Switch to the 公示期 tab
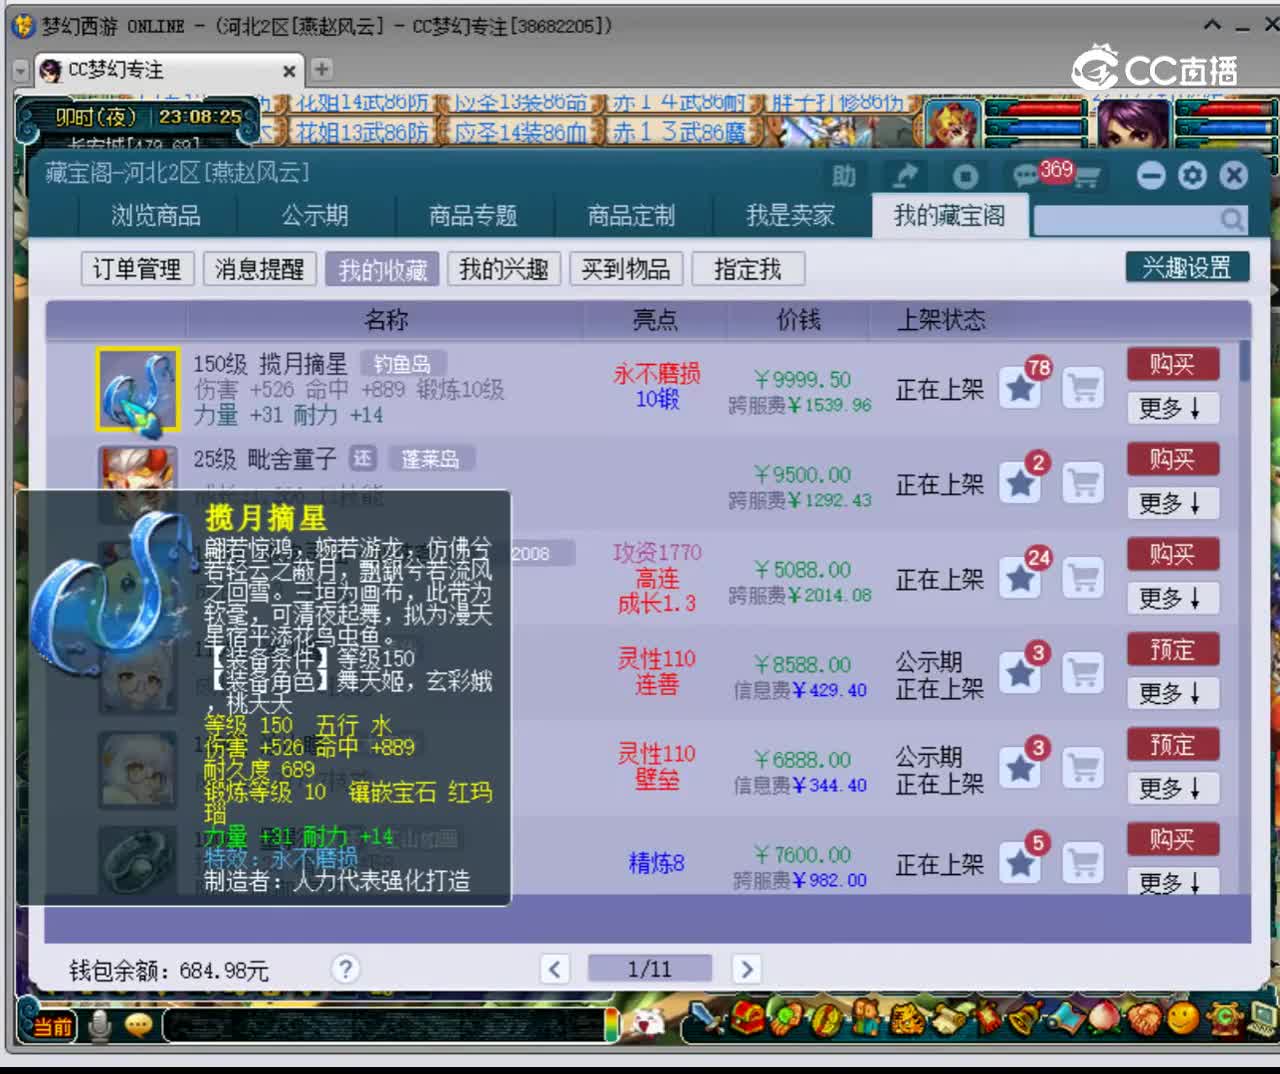Image resolution: width=1280 pixels, height=1074 pixels. [315, 215]
